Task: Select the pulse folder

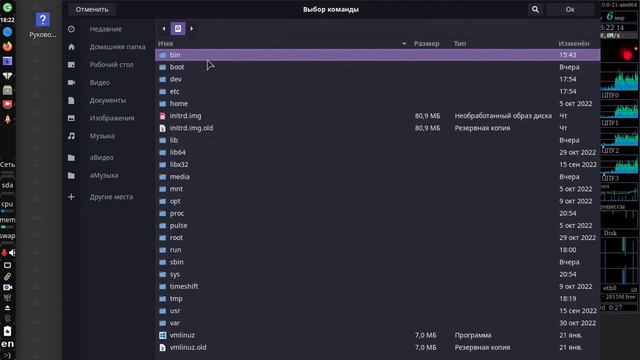Action: (378, 226)
